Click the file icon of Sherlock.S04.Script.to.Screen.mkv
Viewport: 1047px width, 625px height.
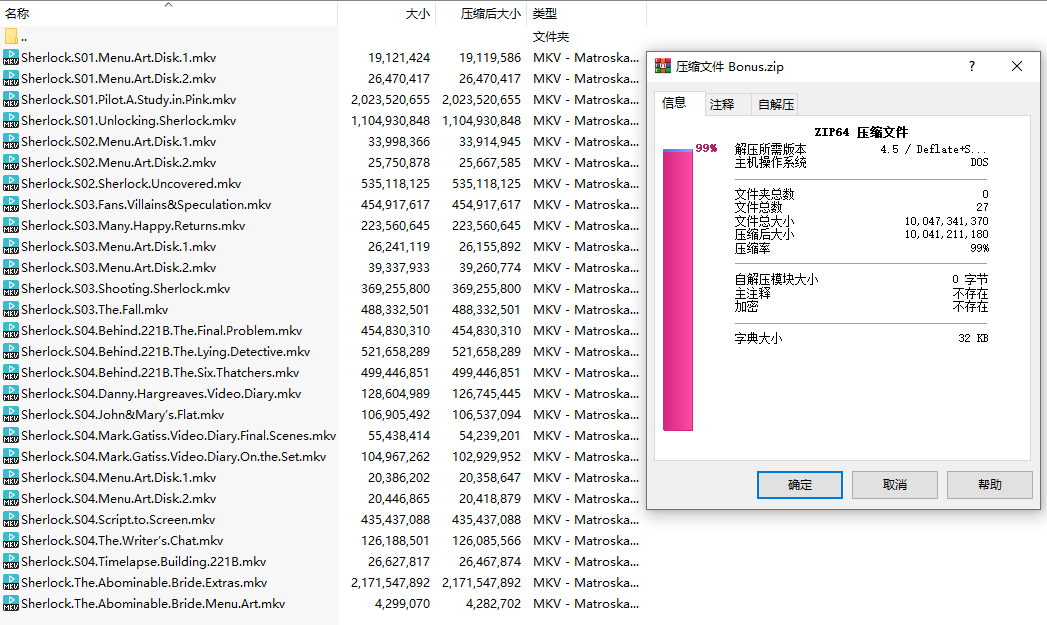(x=11, y=520)
